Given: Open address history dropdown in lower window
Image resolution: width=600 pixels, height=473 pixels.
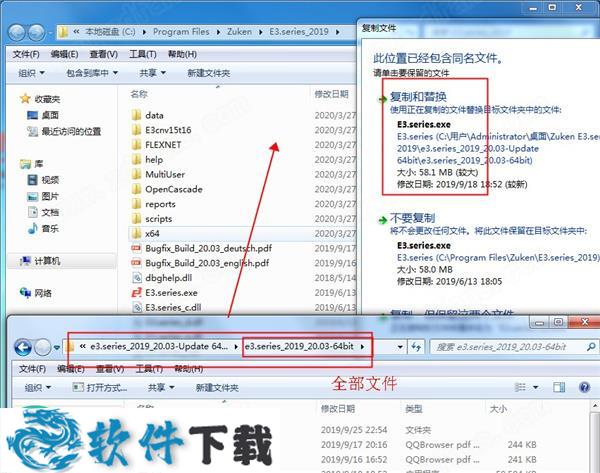Looking at the screenshot, I should tap(400, 347).
